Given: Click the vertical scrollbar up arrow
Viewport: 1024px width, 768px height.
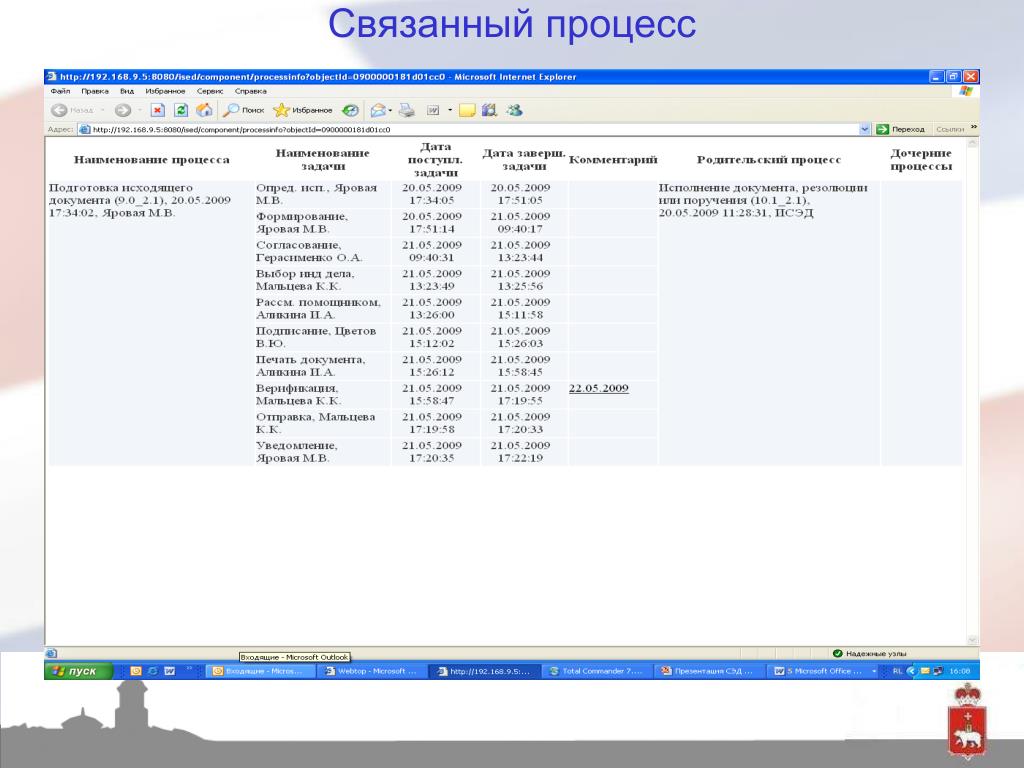Looking at the screenshot, I should (972, 142).
